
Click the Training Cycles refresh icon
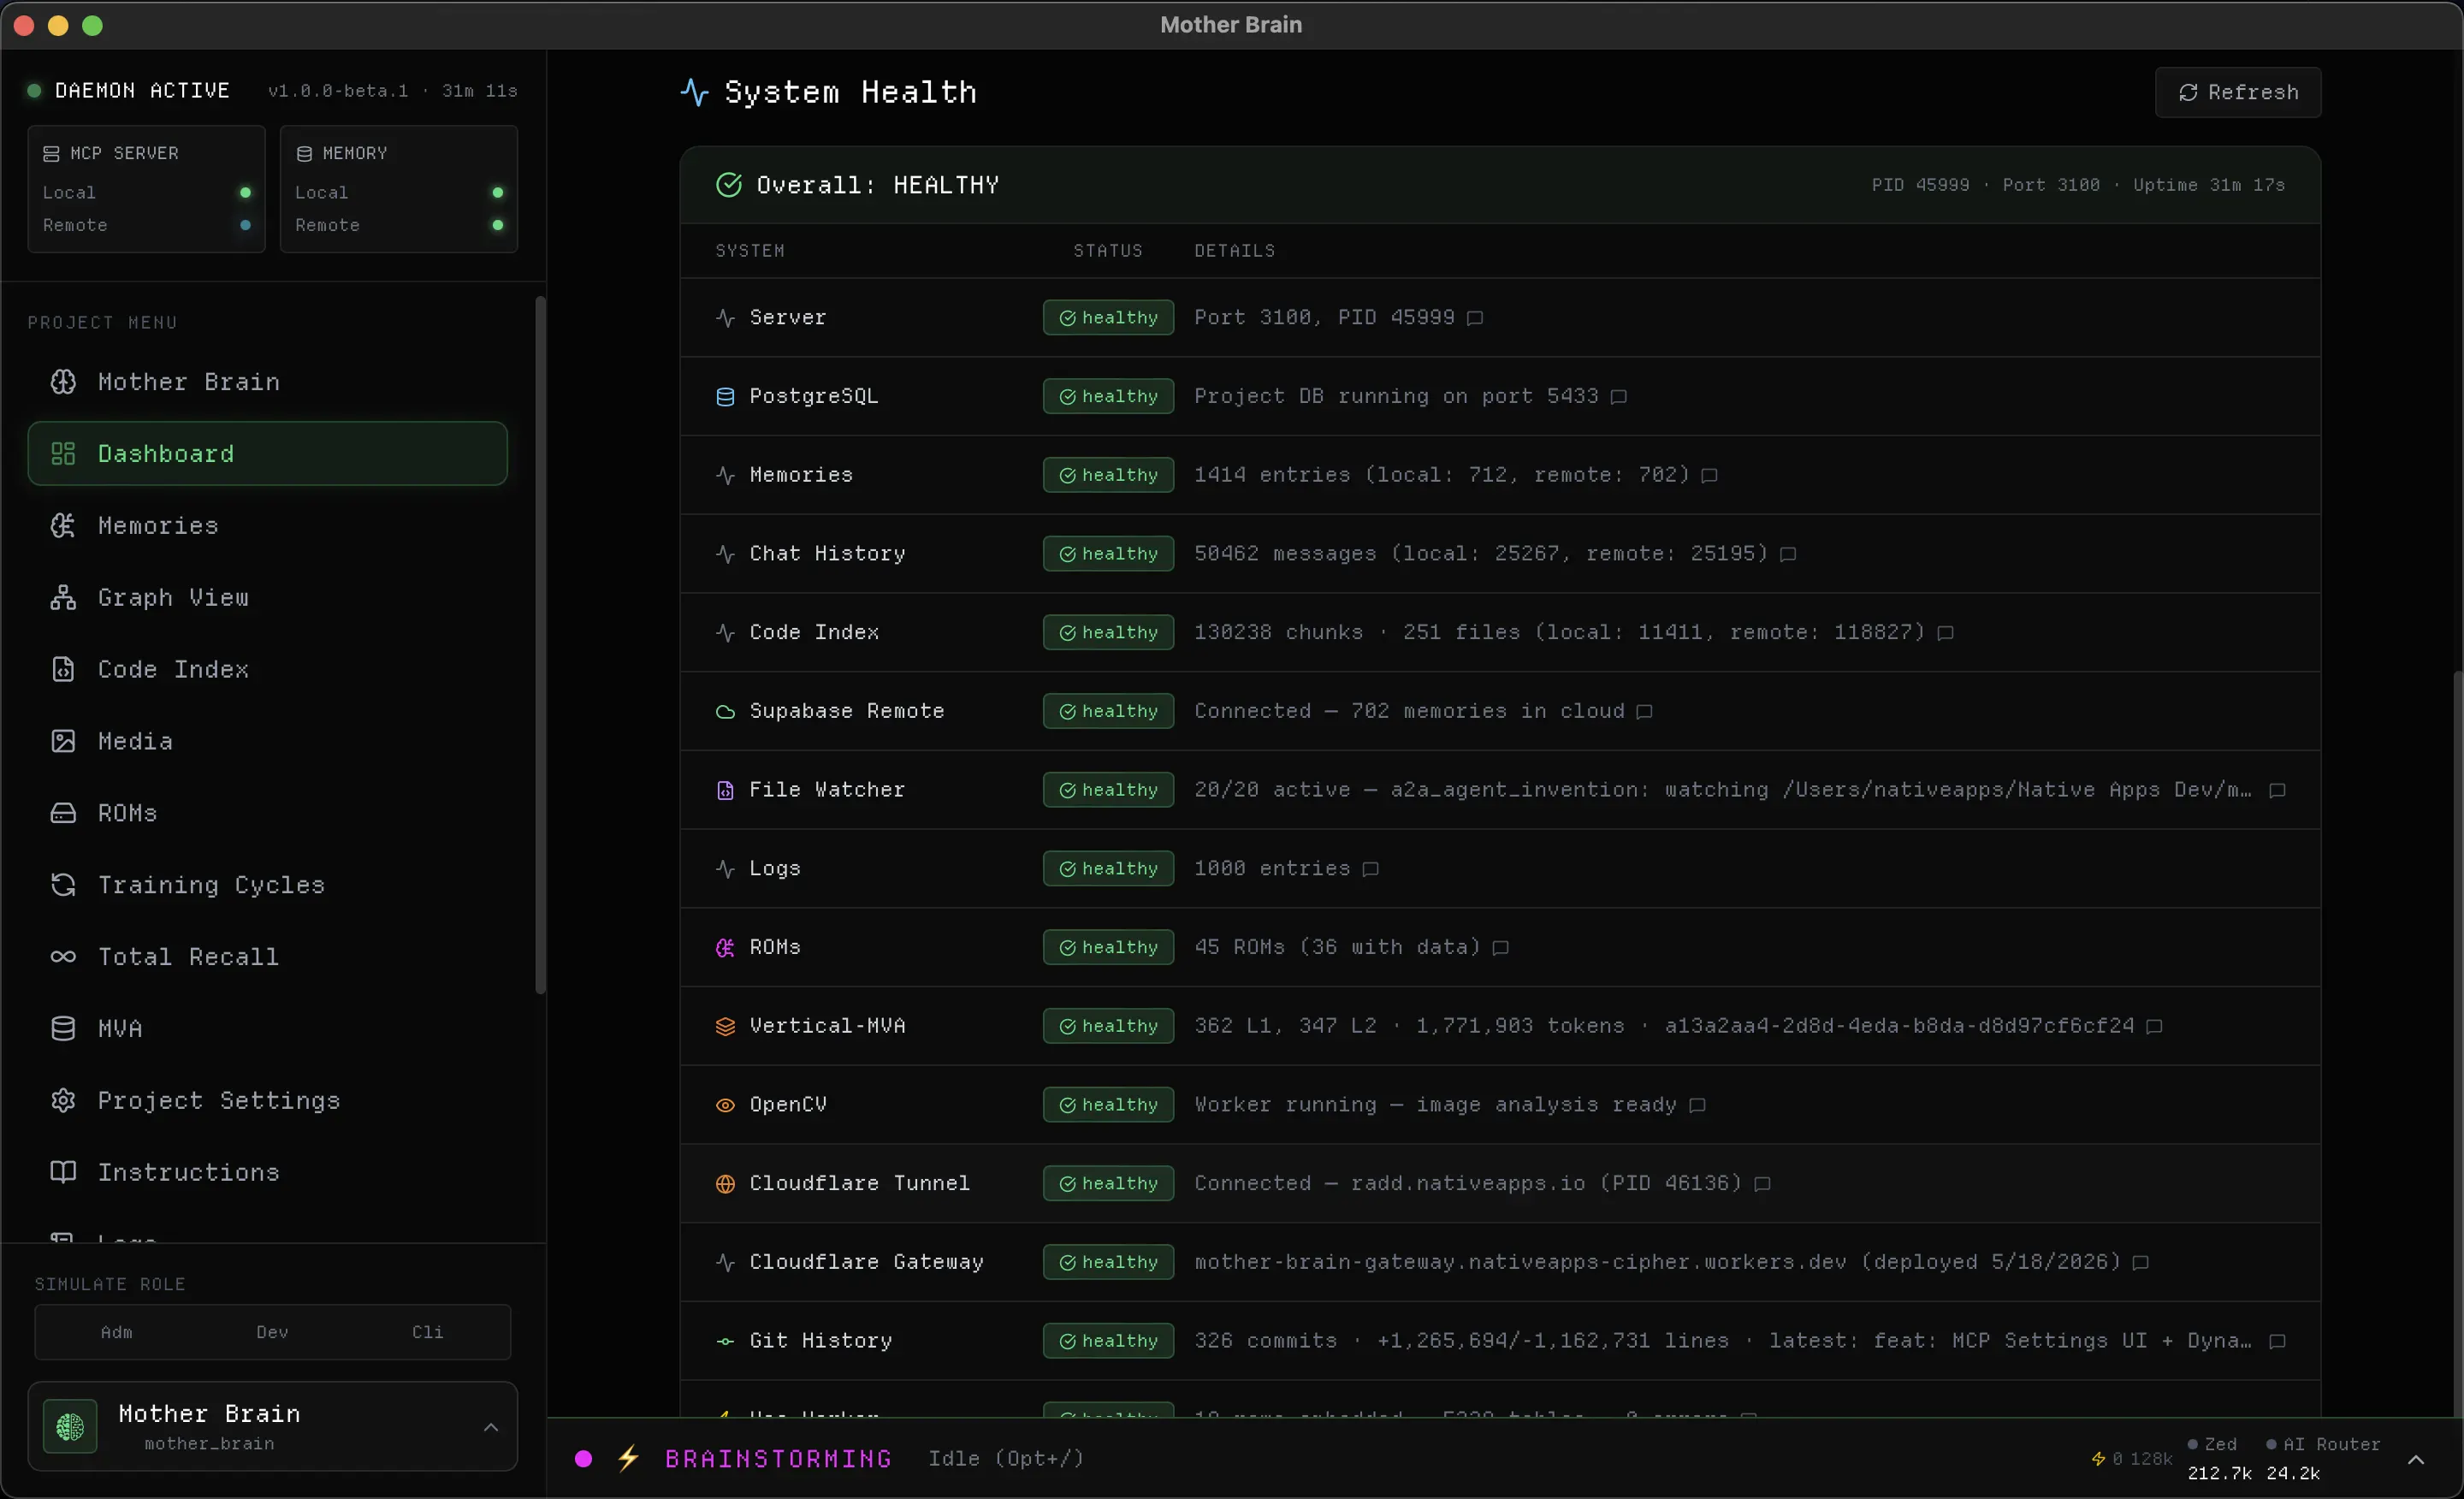[x=63, y=885]
